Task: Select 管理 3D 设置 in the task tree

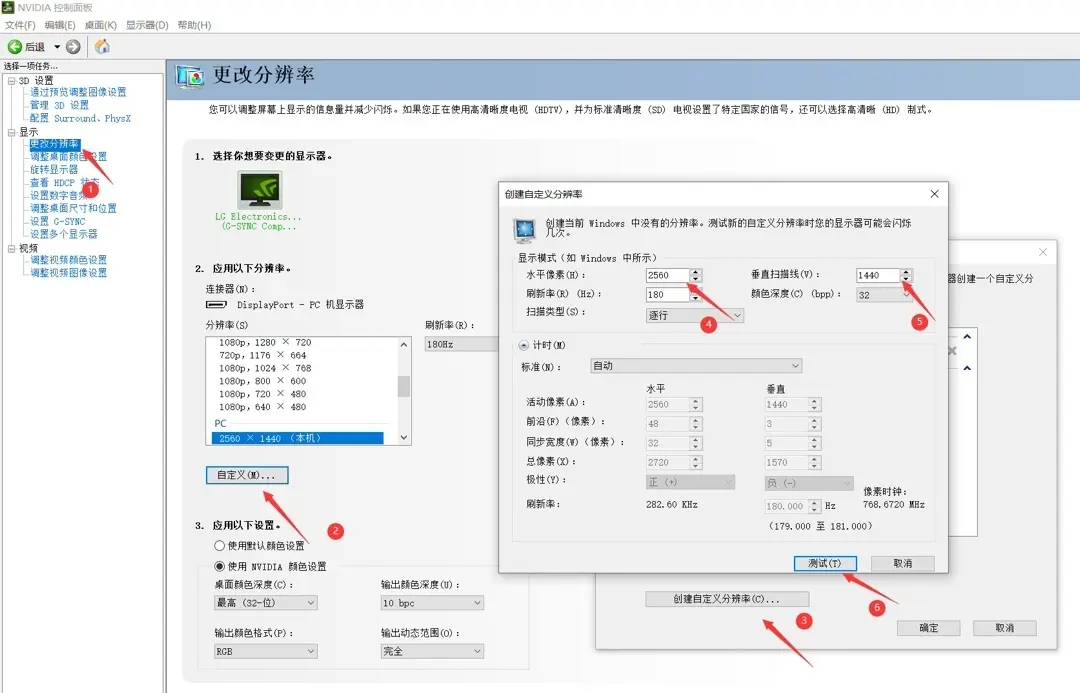Action: (59, 105)
